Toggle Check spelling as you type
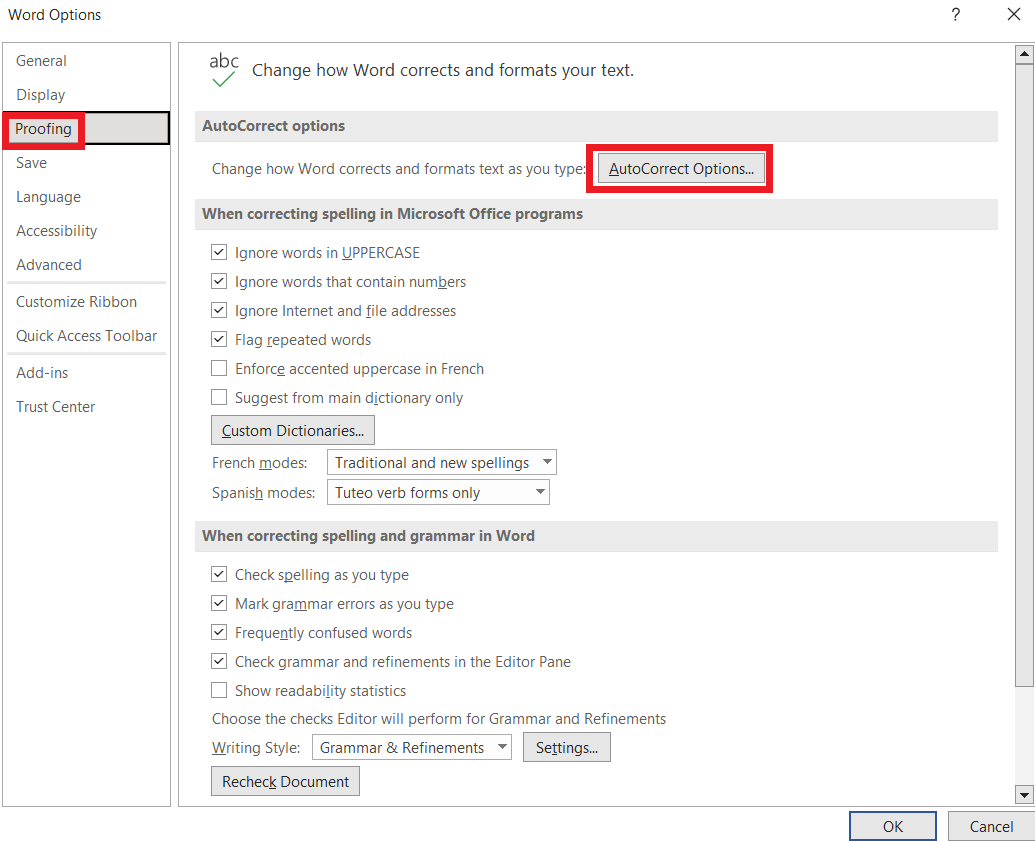Viewport: 1035px width, 841px height. pos(218,574)
